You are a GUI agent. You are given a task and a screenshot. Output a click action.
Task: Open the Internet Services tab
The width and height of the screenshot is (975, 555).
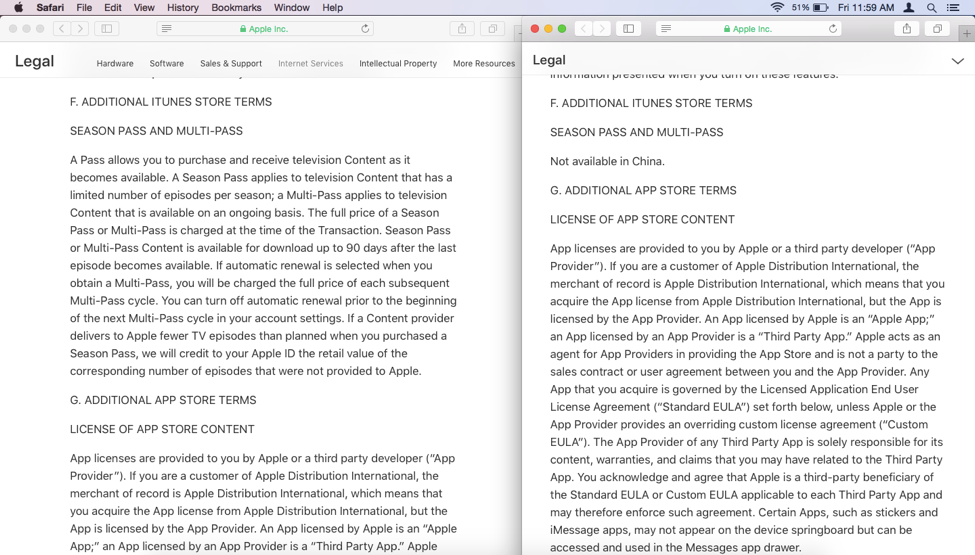coord(310,63)
